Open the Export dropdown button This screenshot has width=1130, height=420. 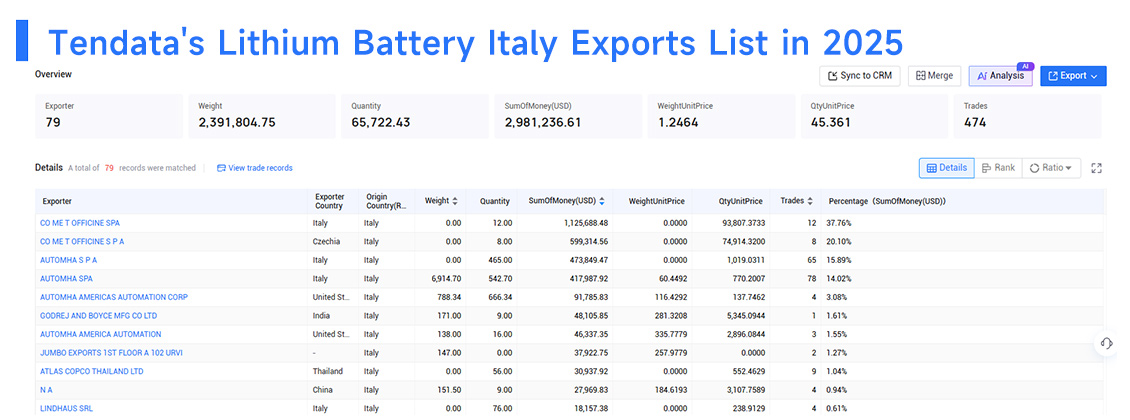point(1073,76)
